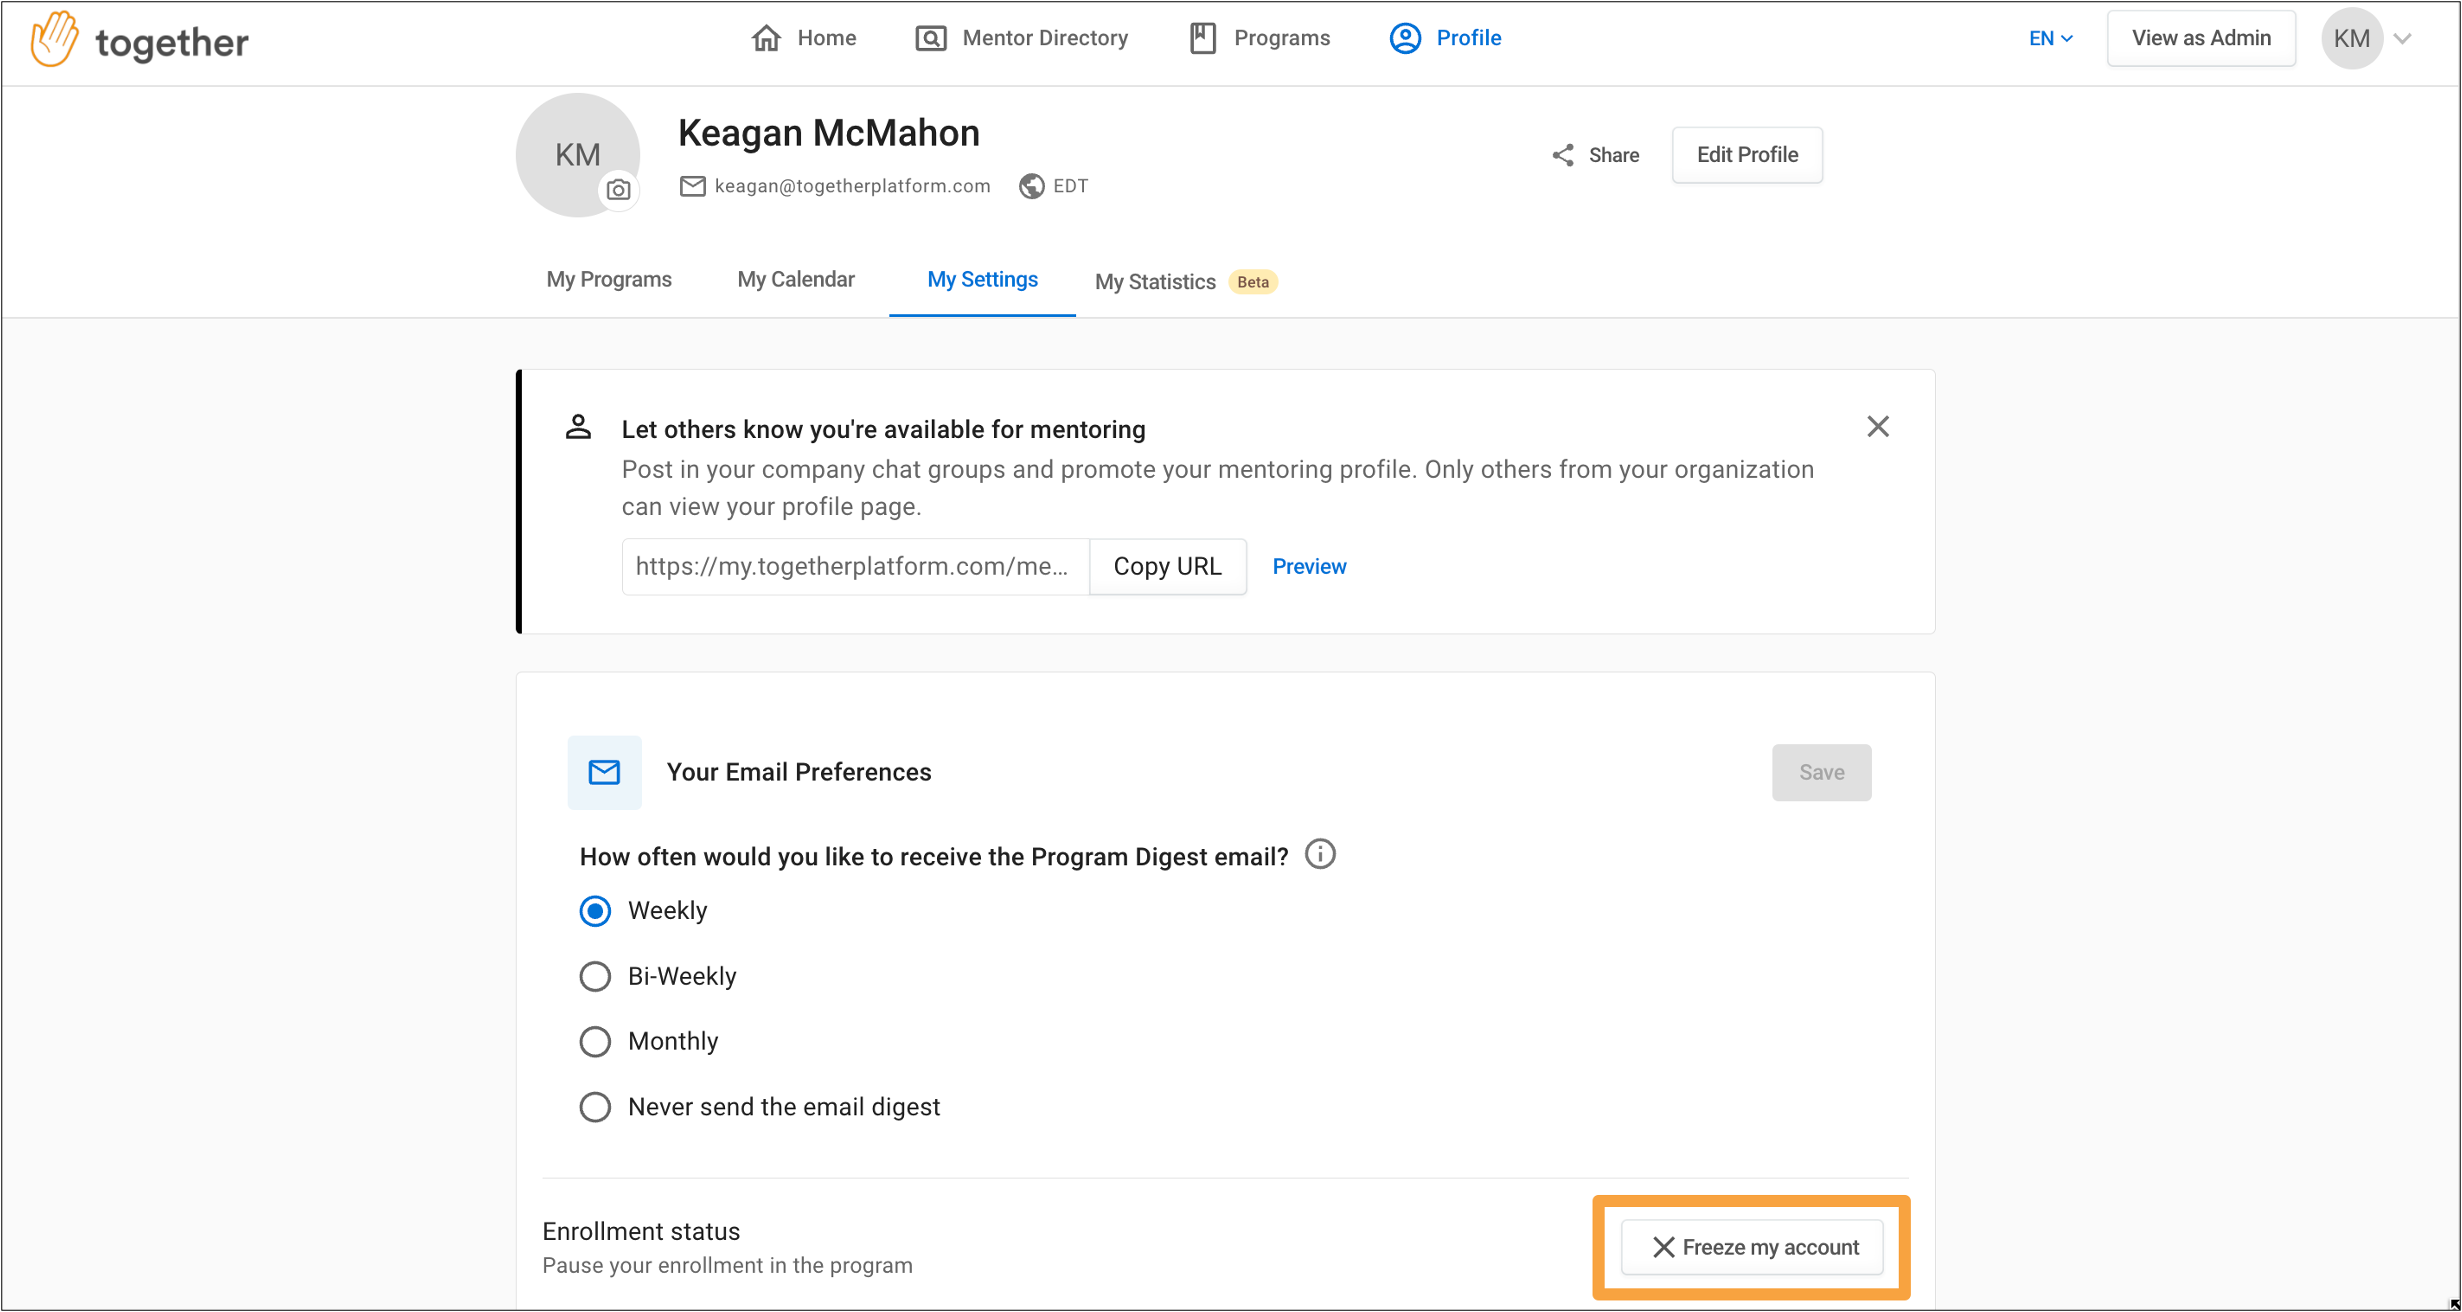Click the person icon in banner
Image resolution: width=2462 pixels, height=1312 pixels.
(x=578, y=427)
